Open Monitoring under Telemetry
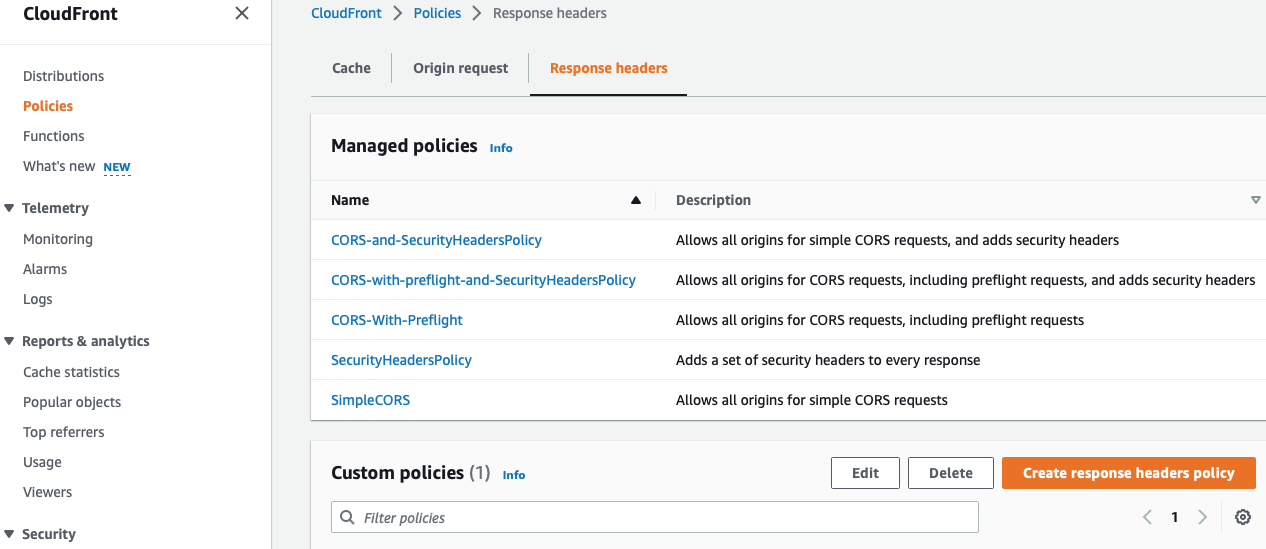The height and width of the screenshot is (549, 1266). click(58, 239)
